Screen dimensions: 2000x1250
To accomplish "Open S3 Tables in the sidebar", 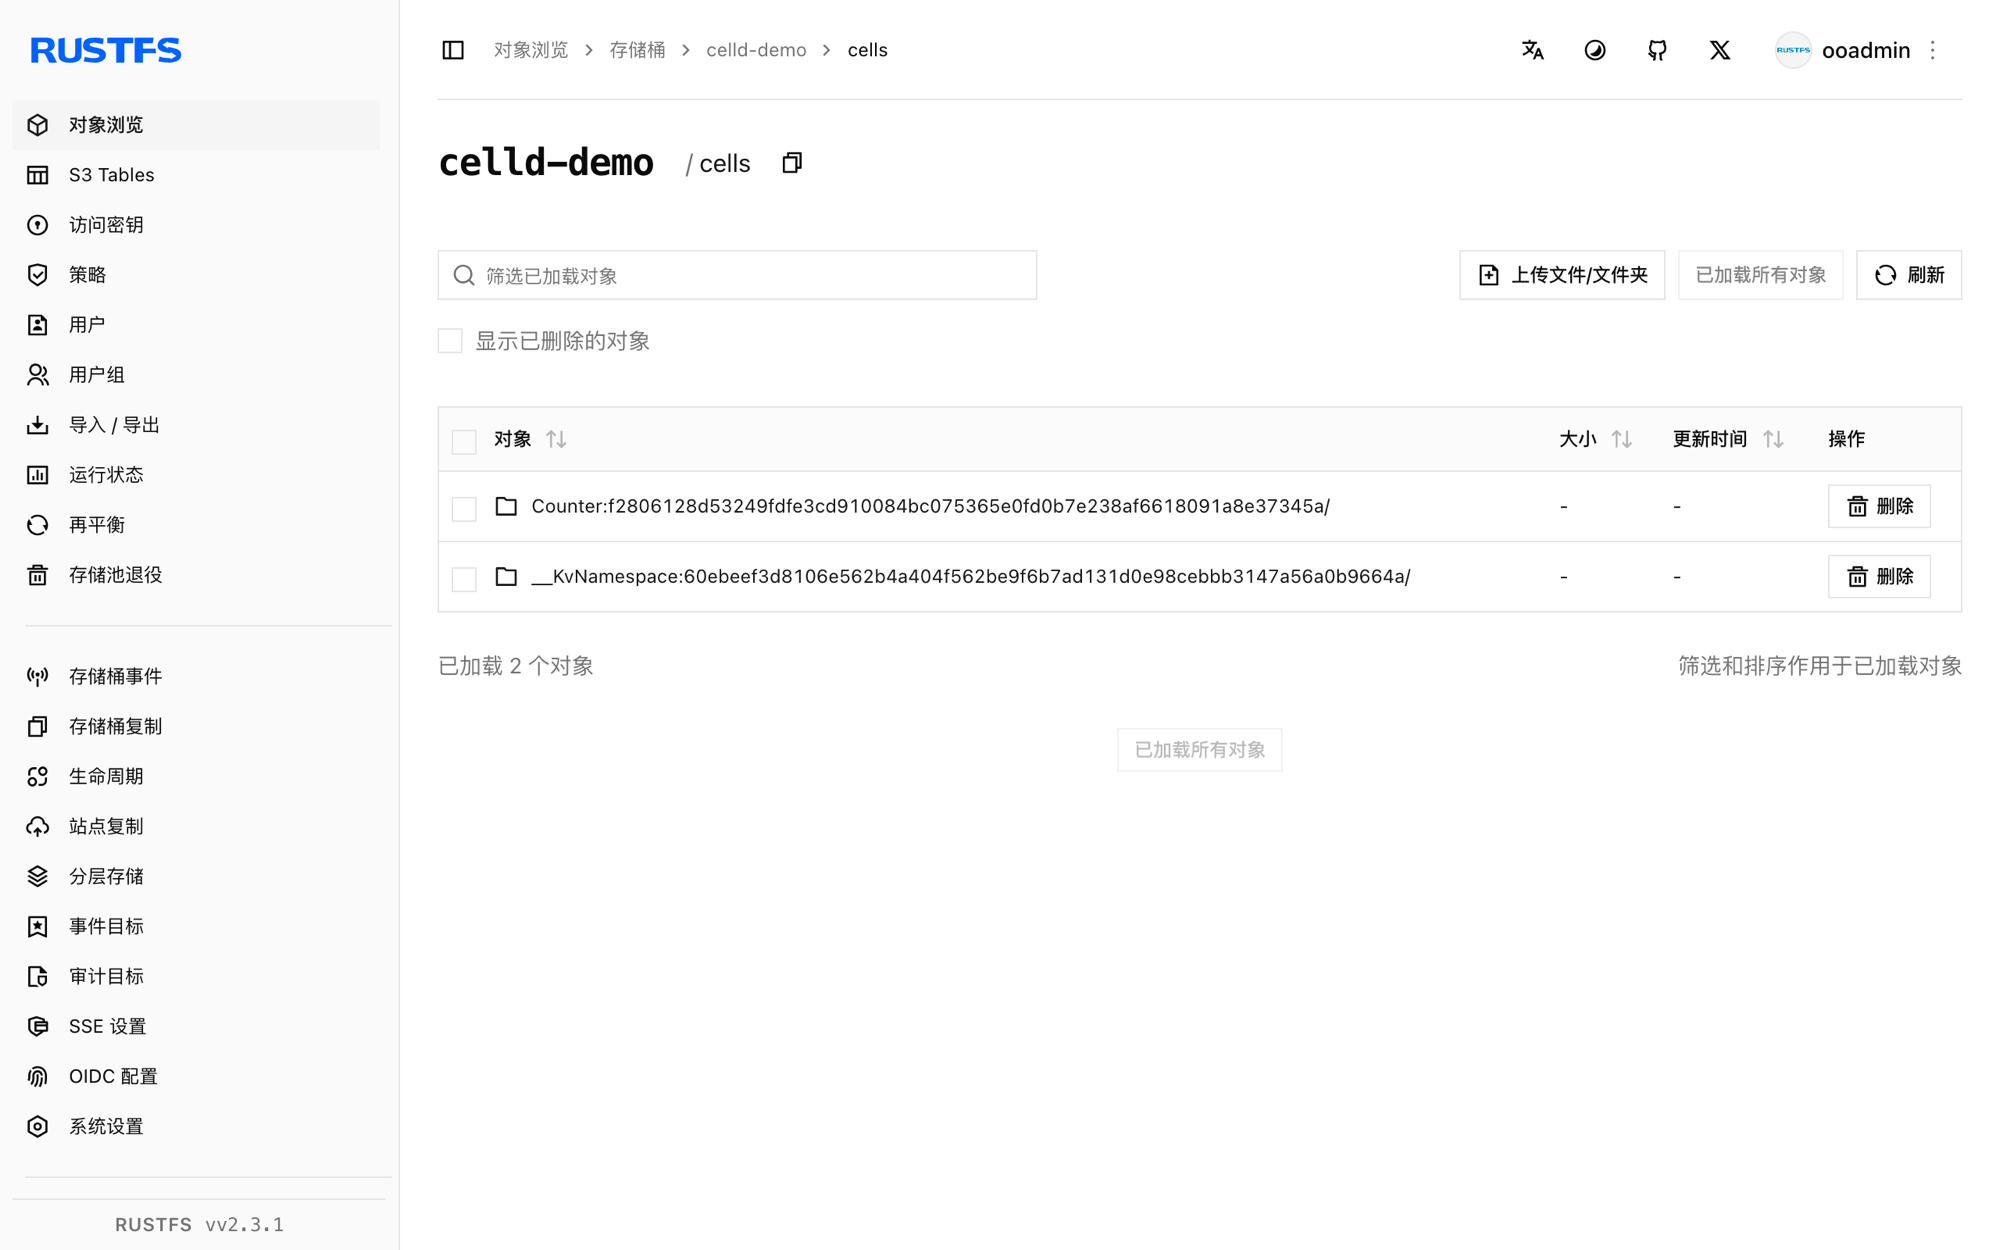I will pos(196,175).
